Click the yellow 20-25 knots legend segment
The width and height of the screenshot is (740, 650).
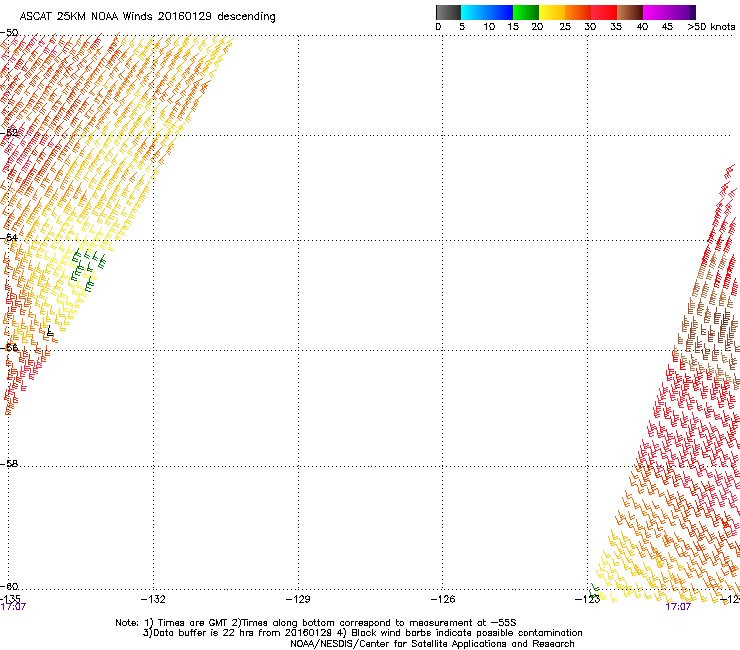point(552,12)
